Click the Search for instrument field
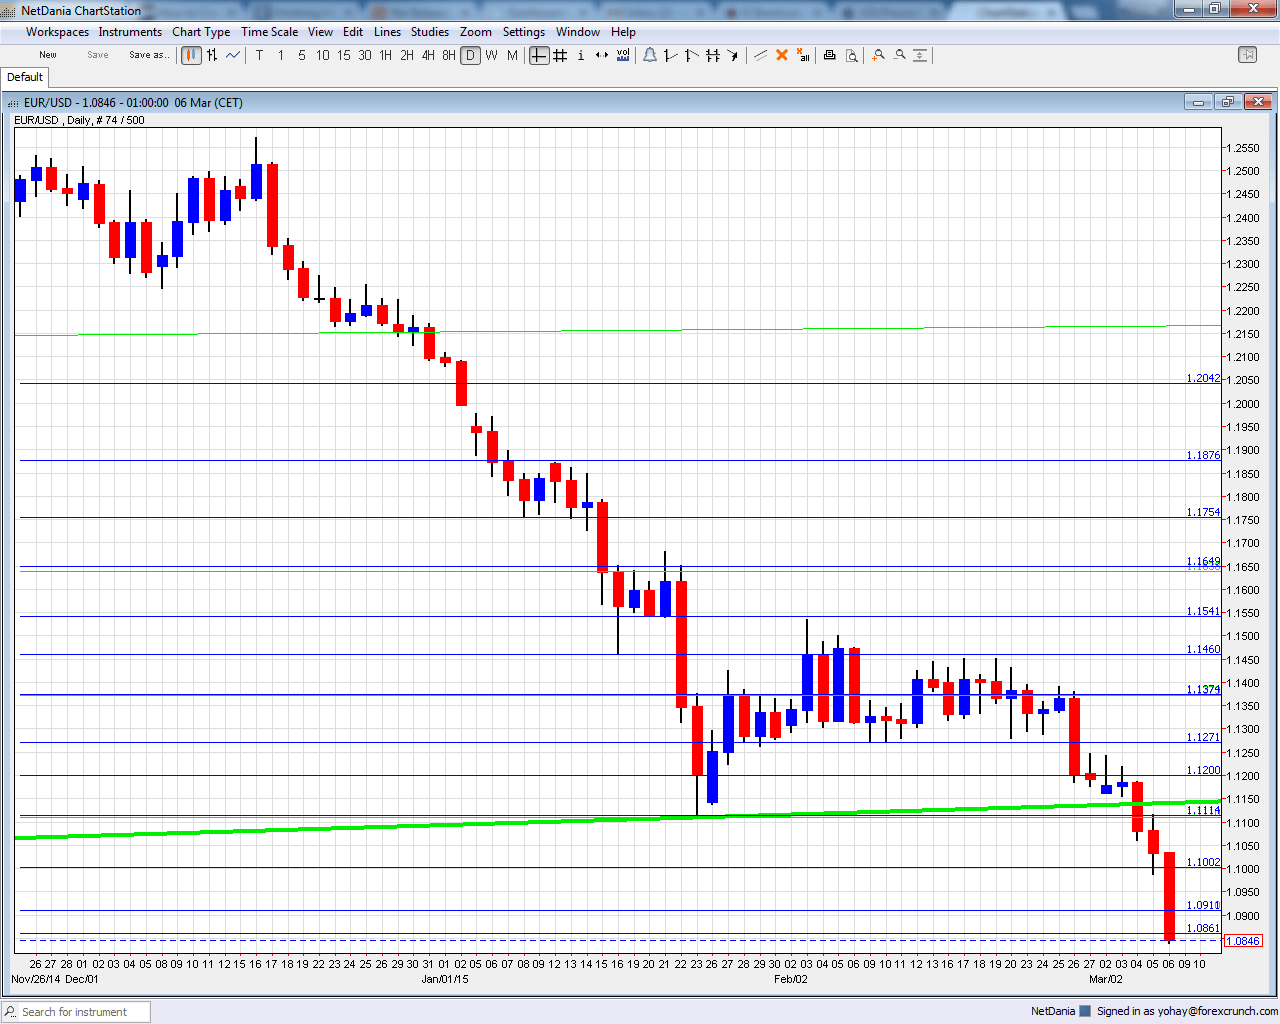1280x1024 pixels. [76, 1012]
